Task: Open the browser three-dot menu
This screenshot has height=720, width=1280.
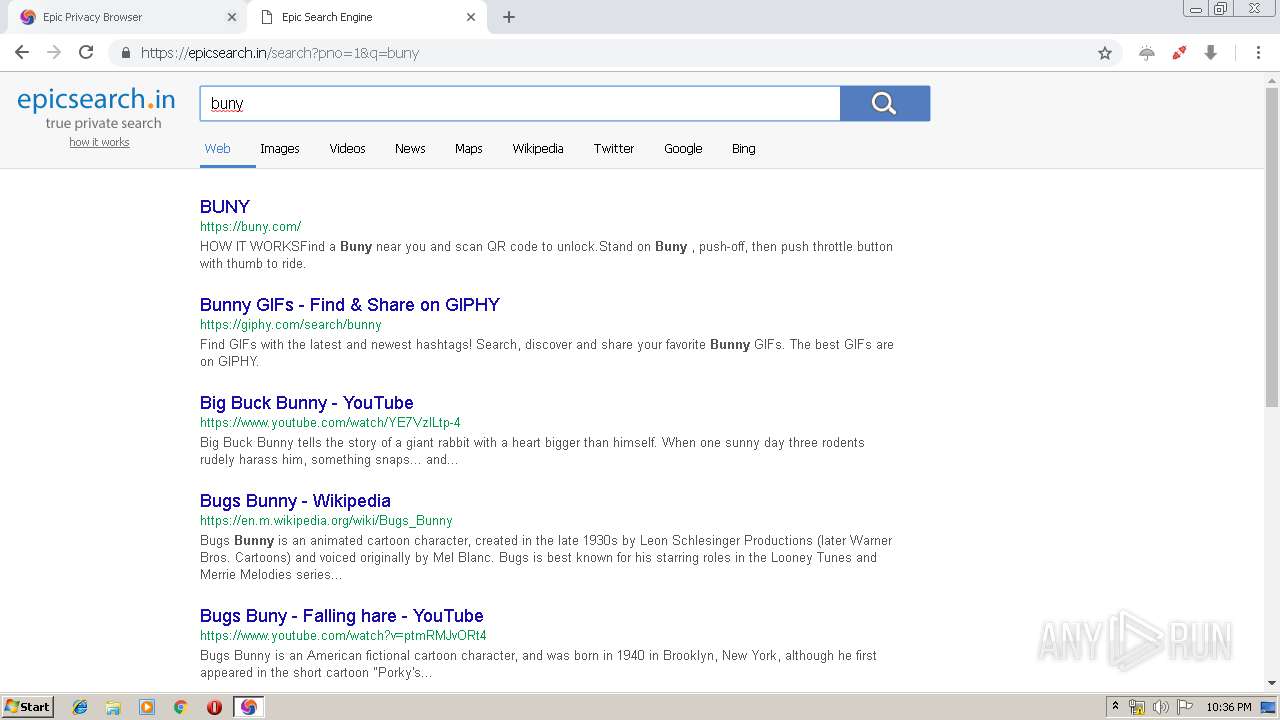Action: [x=1259, y=53]
